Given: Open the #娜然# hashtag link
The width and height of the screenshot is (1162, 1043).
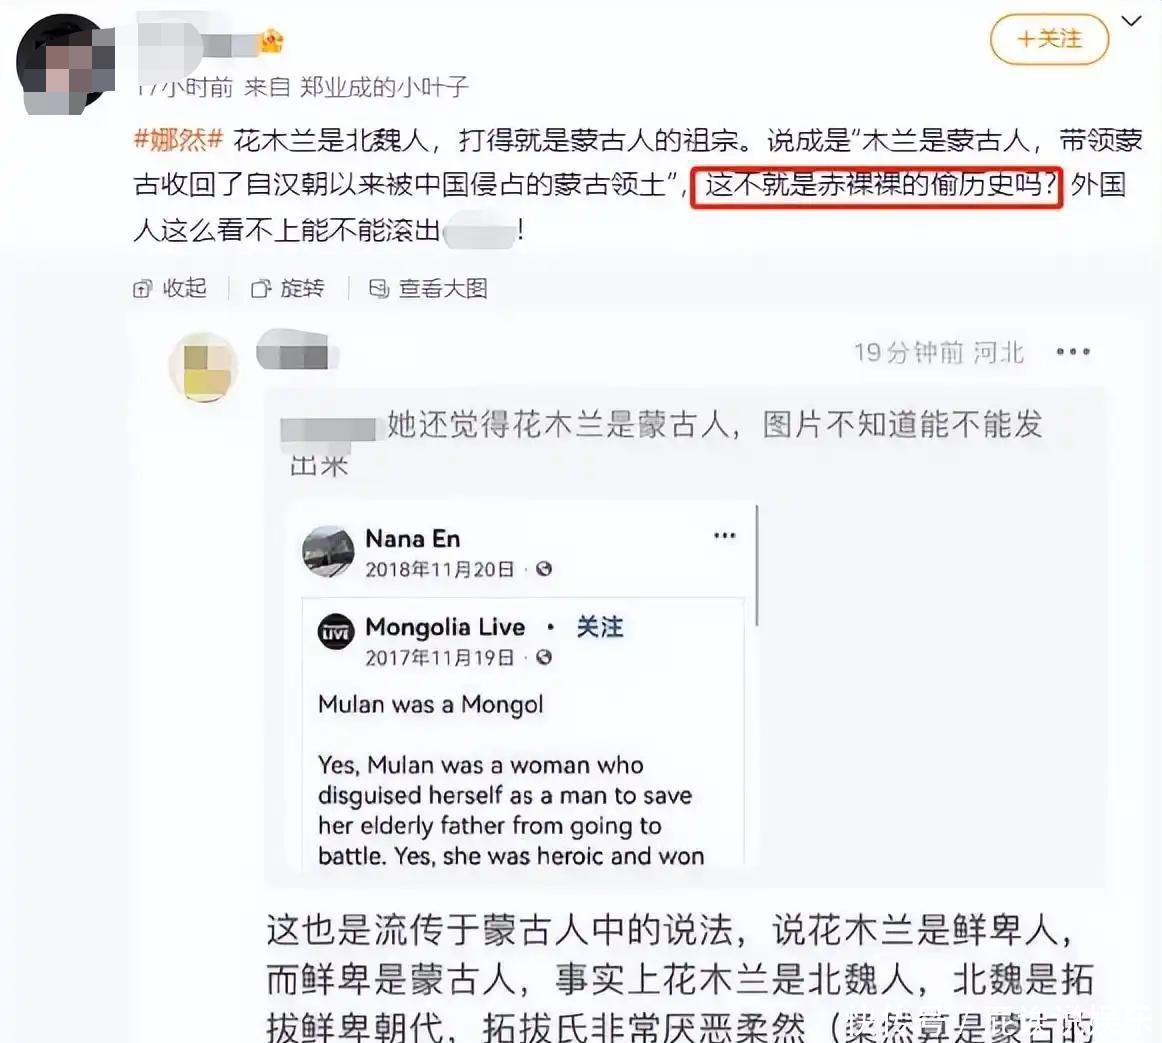Looking at the screenshot, I should tap(178, 139).
